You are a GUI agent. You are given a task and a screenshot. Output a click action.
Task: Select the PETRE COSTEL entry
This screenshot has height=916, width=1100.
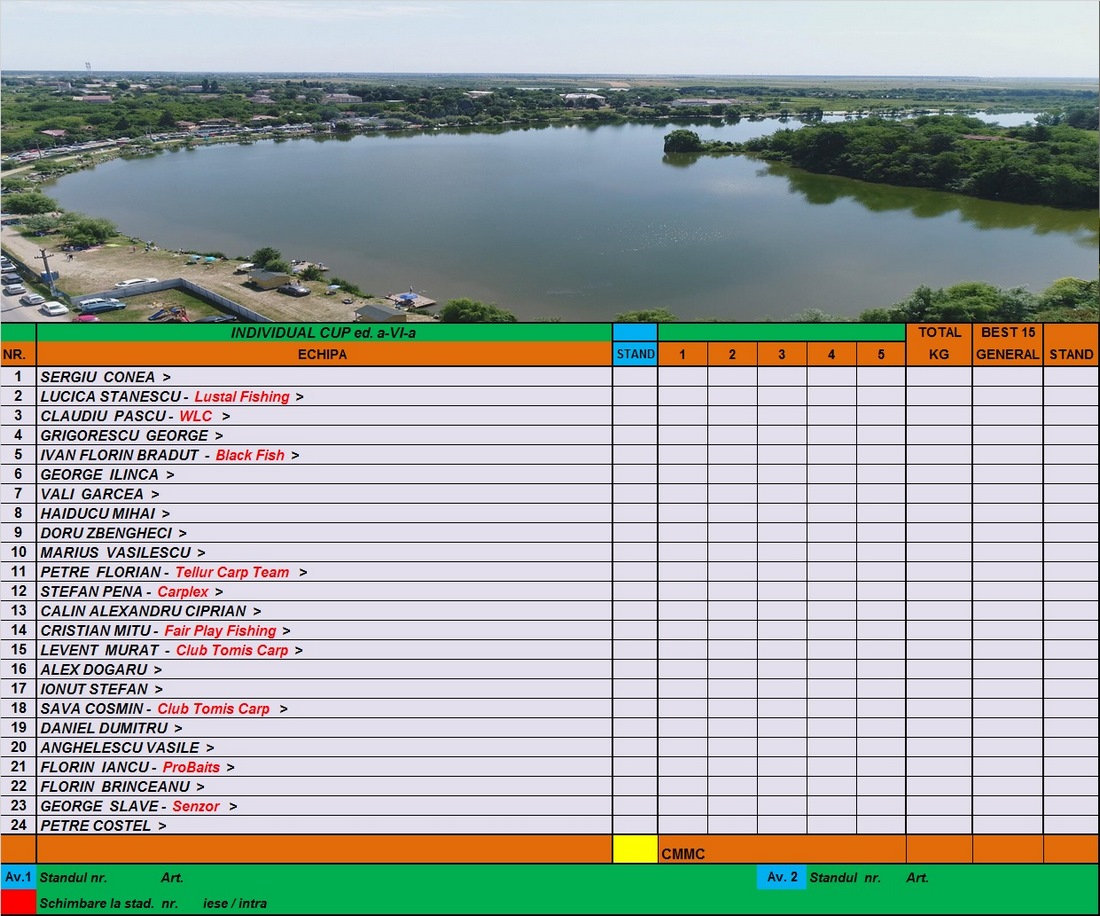click(96, 826)
